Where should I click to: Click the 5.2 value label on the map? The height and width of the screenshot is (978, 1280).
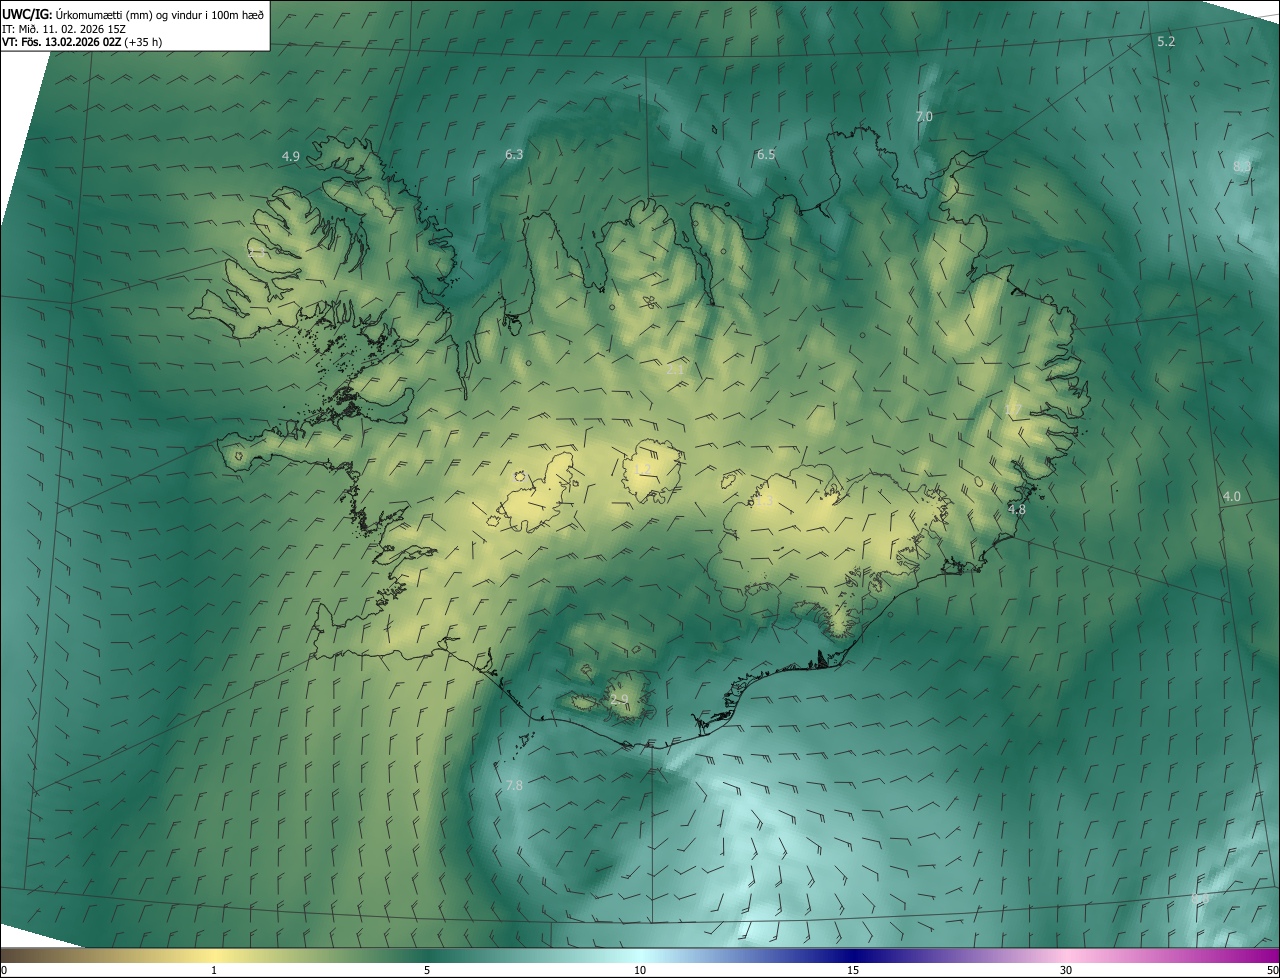click(1166, 41)
